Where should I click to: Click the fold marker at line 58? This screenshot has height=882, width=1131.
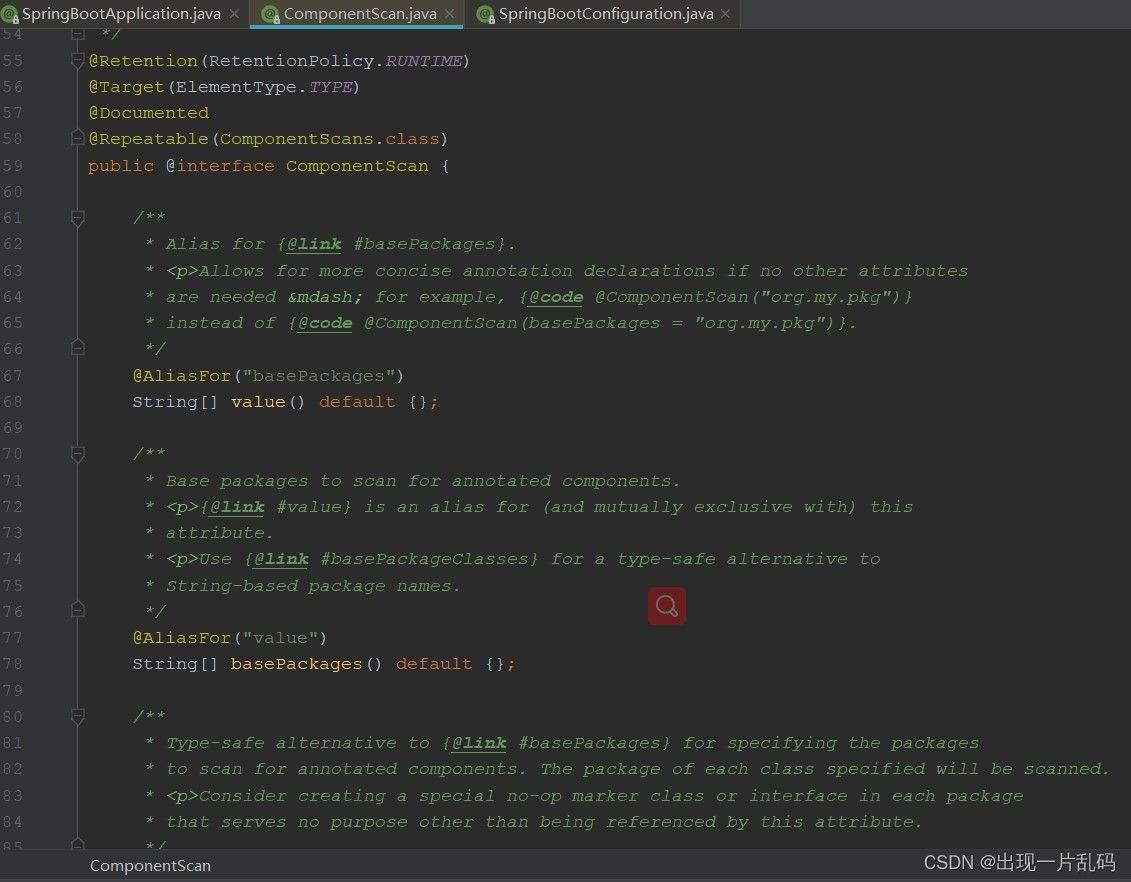point(78,138)
